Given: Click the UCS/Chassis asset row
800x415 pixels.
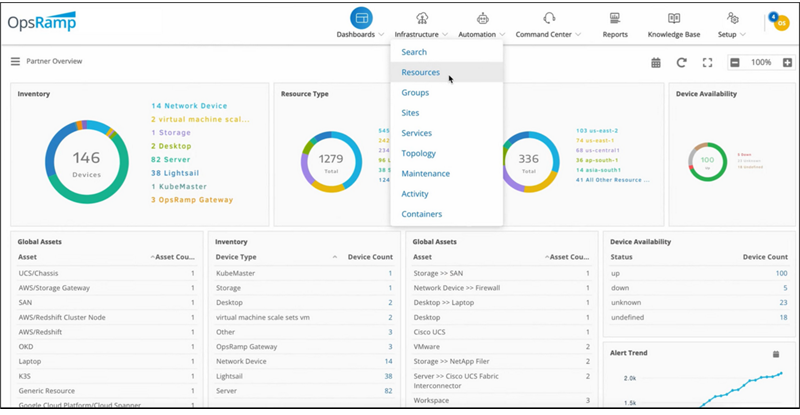Looking at the screenshot, I should 107,274.
